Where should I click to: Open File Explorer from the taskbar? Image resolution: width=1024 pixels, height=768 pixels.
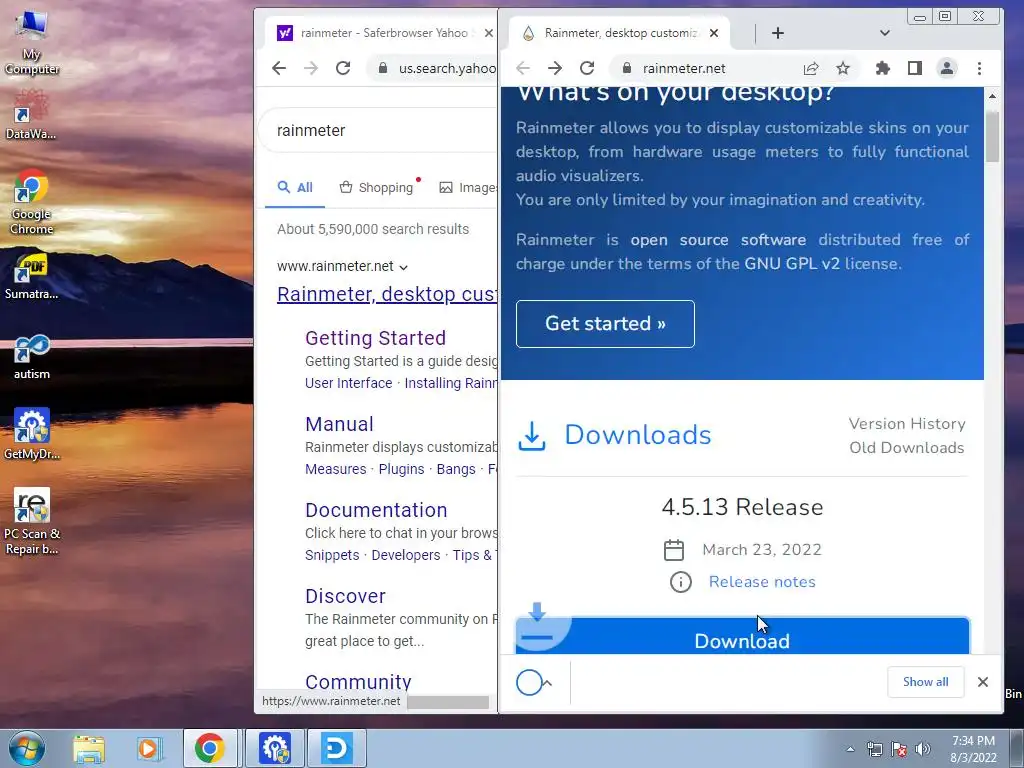click(89, 748)
